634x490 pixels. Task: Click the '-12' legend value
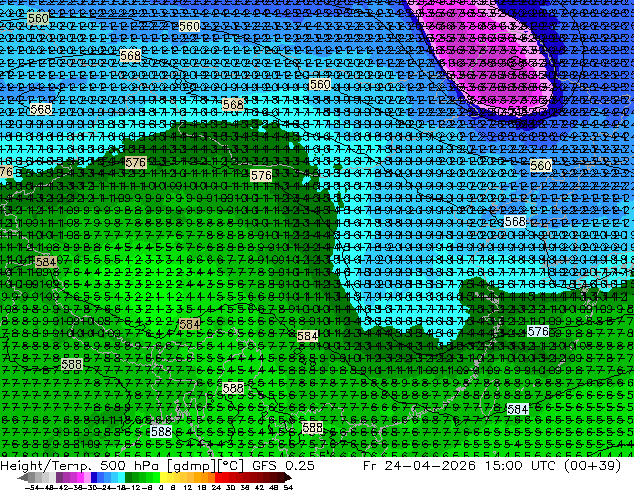(133, 487)
